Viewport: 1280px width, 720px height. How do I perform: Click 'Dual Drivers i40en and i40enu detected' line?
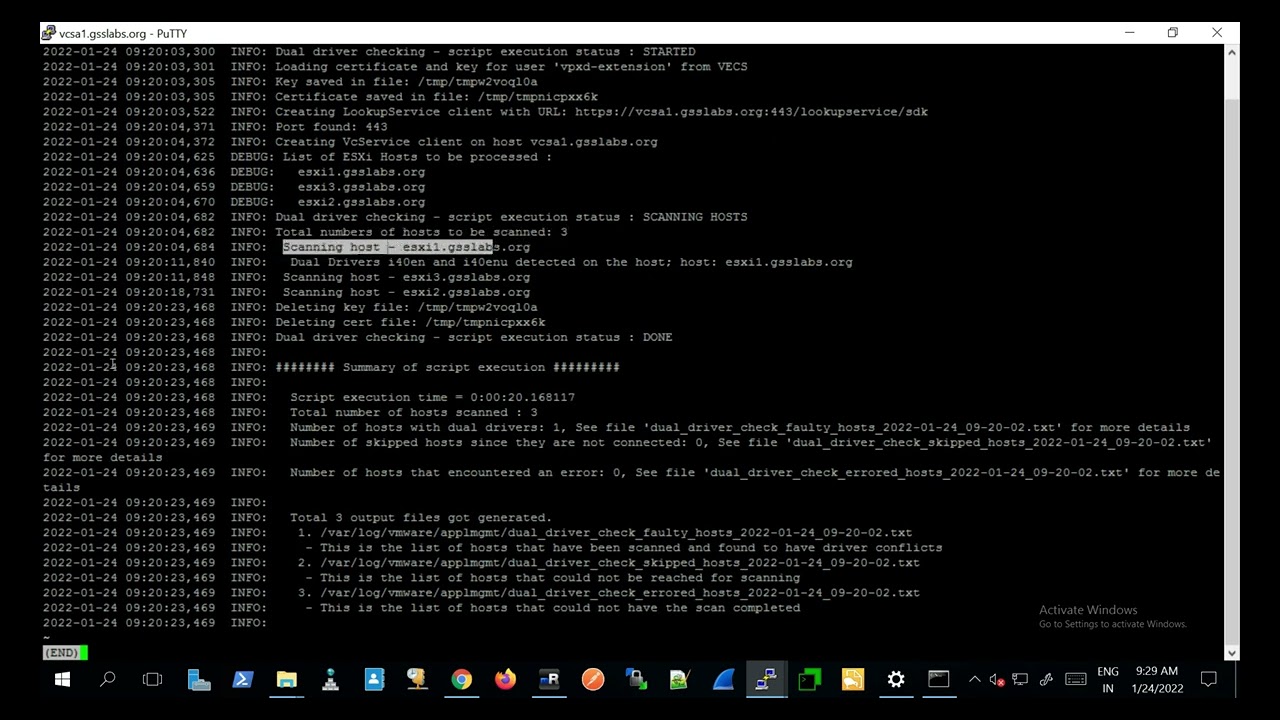571,262
